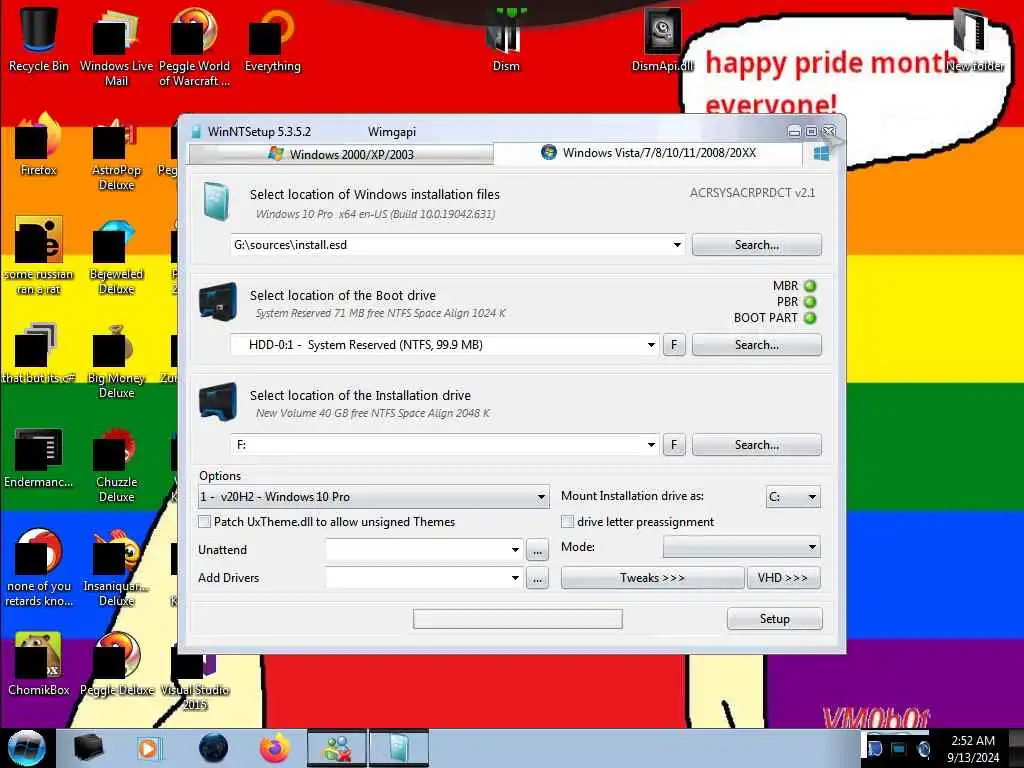Enable Patch UxTheme.dll checkbox
Viewport: 1024px width, 768px height.
pos(204,522)
